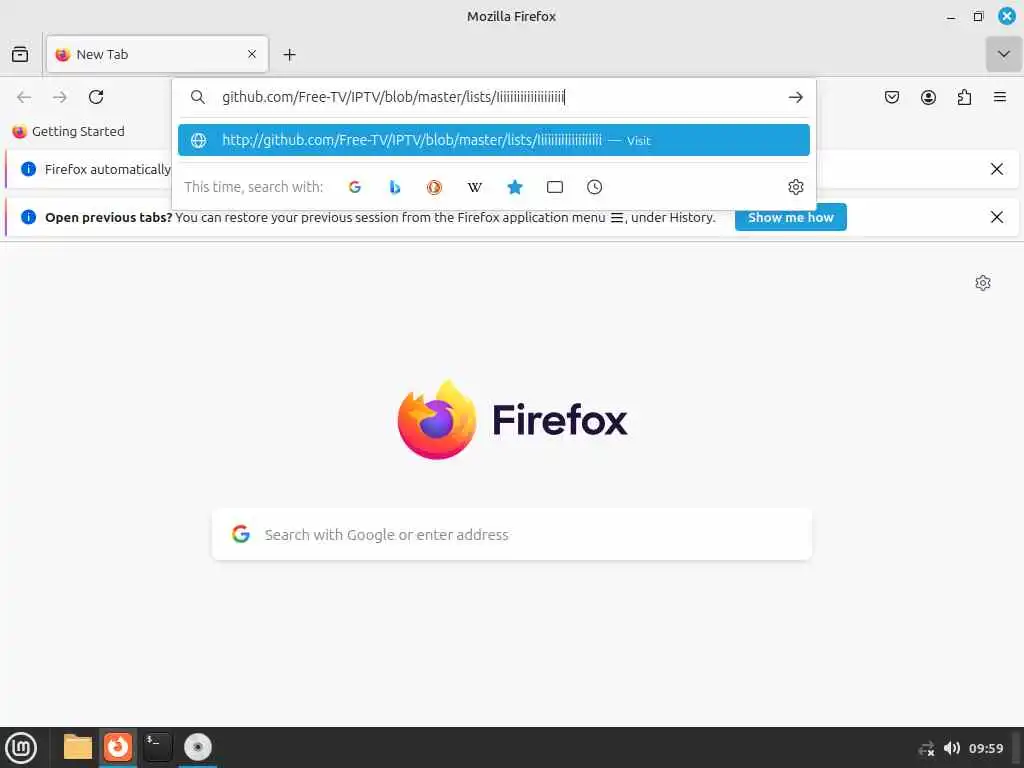Minimize the Mozilla Firefox window
The height and width of the screenshot is (768, 1024).
coord(951,17)
